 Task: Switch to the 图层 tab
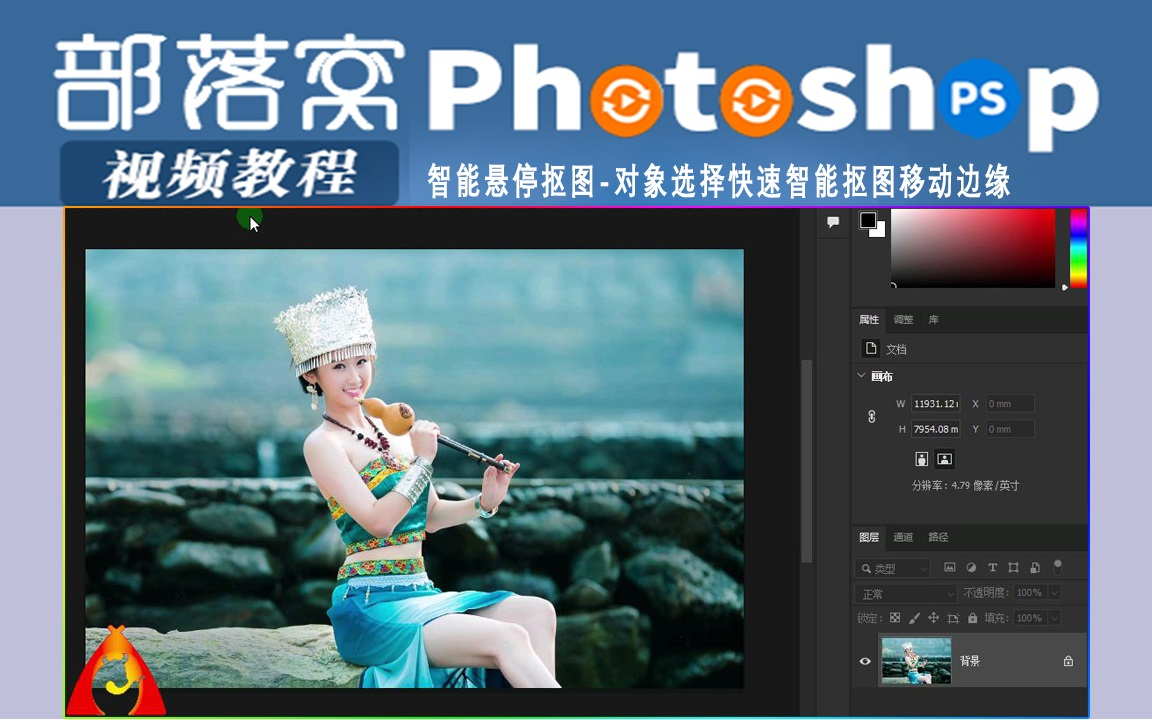pos(868,537)
